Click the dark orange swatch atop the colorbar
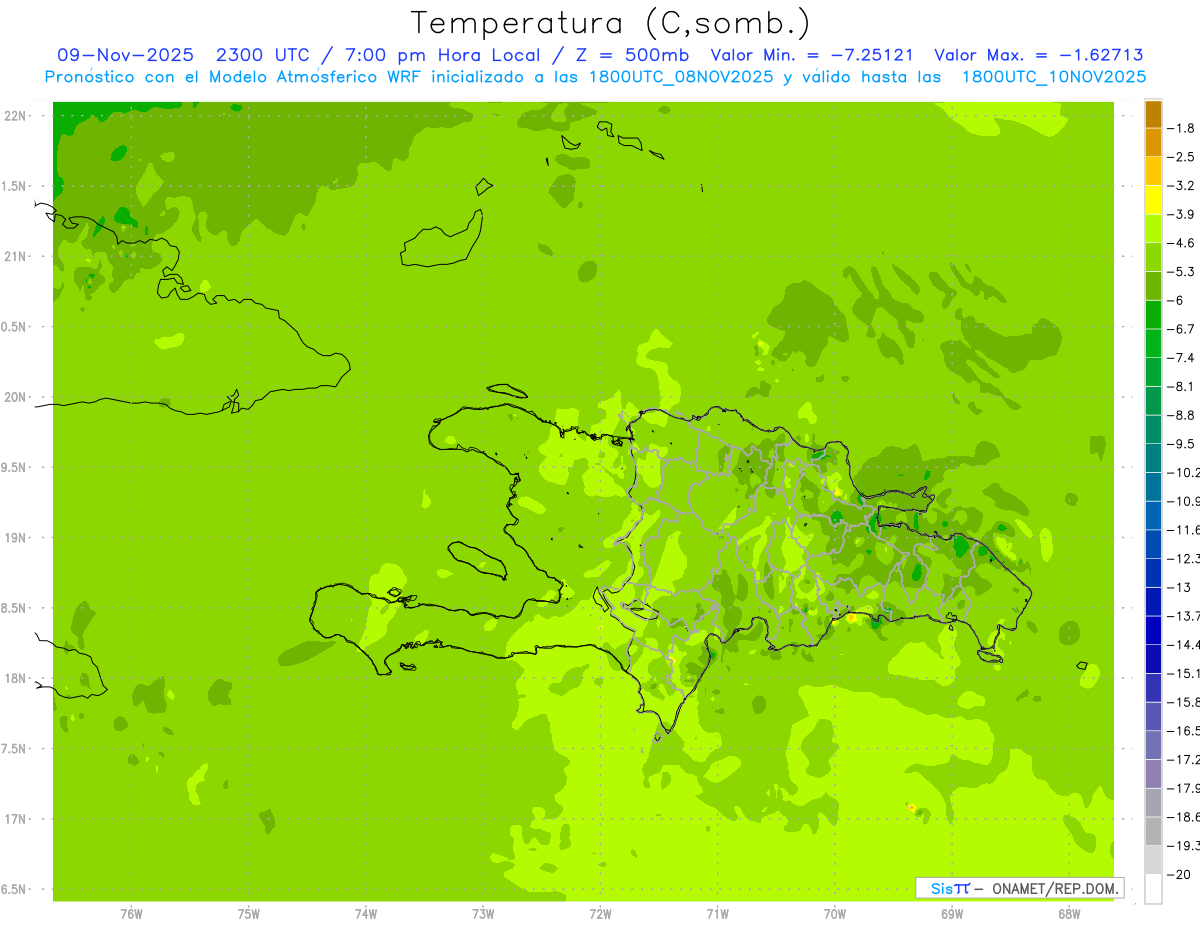 pyautogui.click(x=1153, y=114)
